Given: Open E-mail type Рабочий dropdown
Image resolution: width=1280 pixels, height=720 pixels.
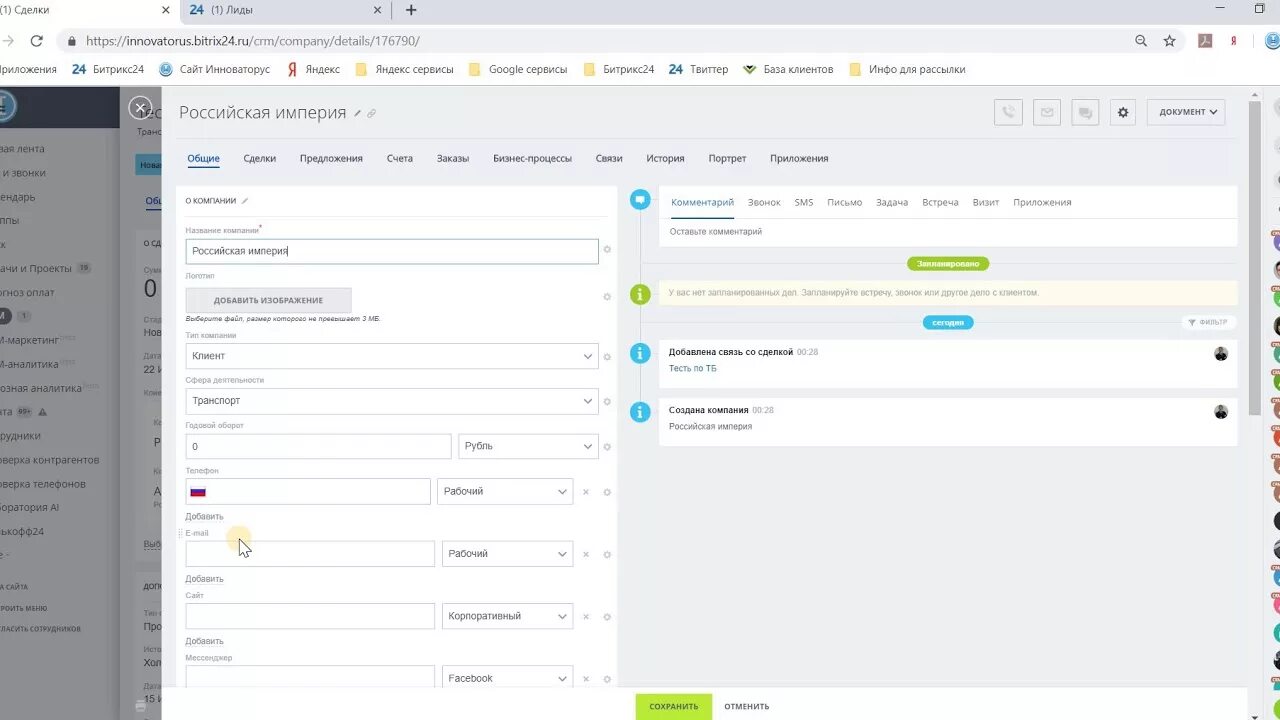Looking at the screenshot, I should pyautogui.click(x=508, y=554).
